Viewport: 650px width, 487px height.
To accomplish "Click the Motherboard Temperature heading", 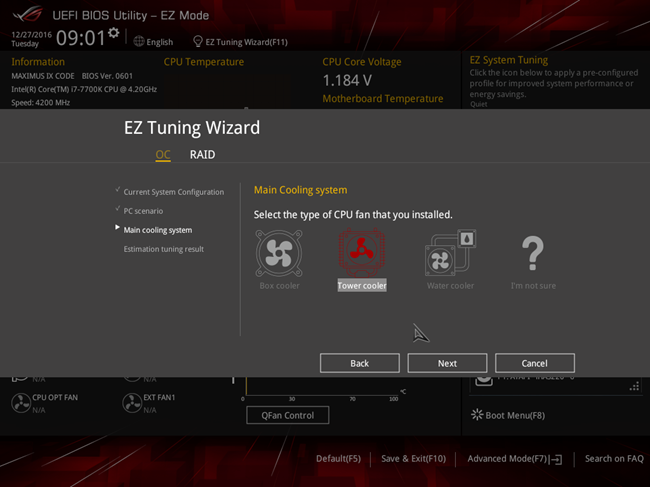I will pyautogui.click(x=383, y=99).
